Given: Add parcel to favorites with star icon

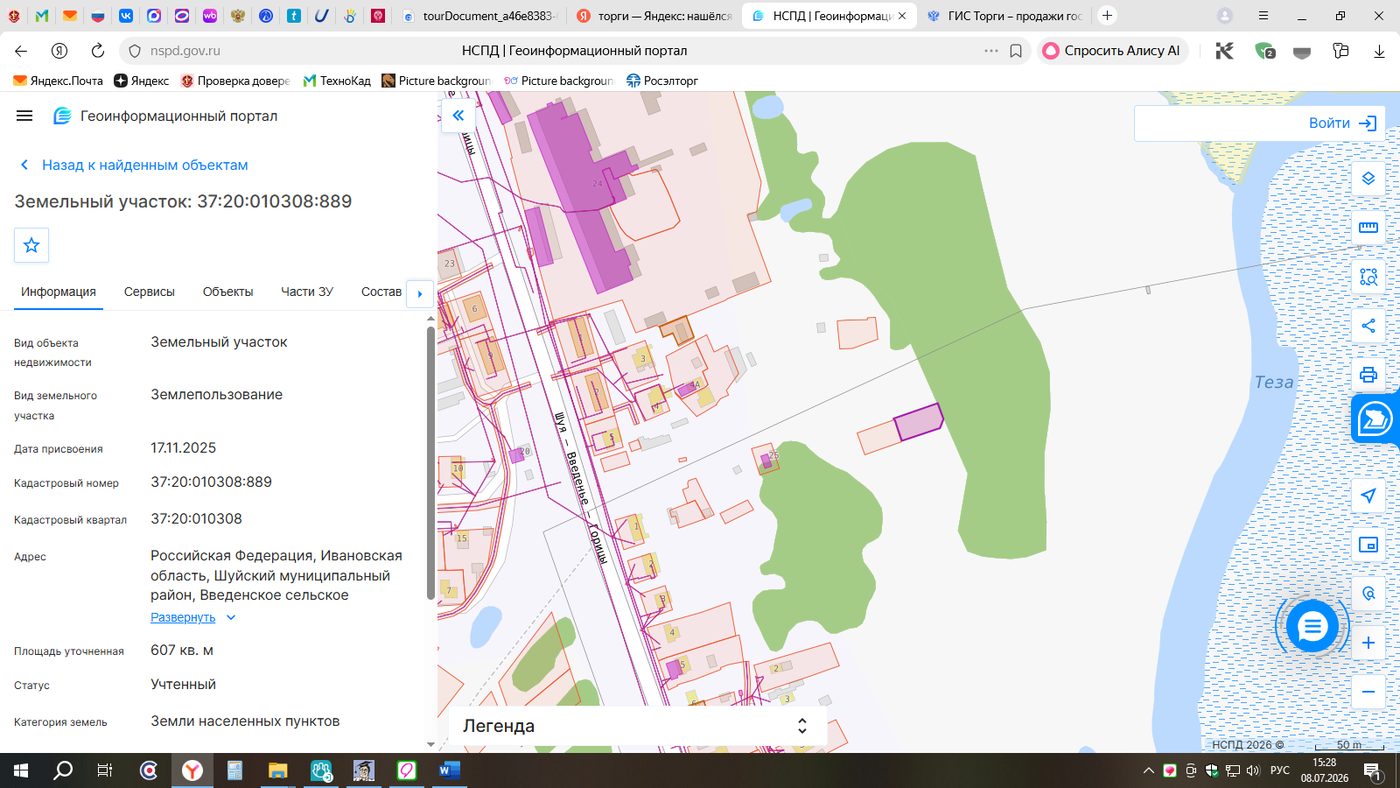Looking at the screenshot, I should (x=31, y=245).
